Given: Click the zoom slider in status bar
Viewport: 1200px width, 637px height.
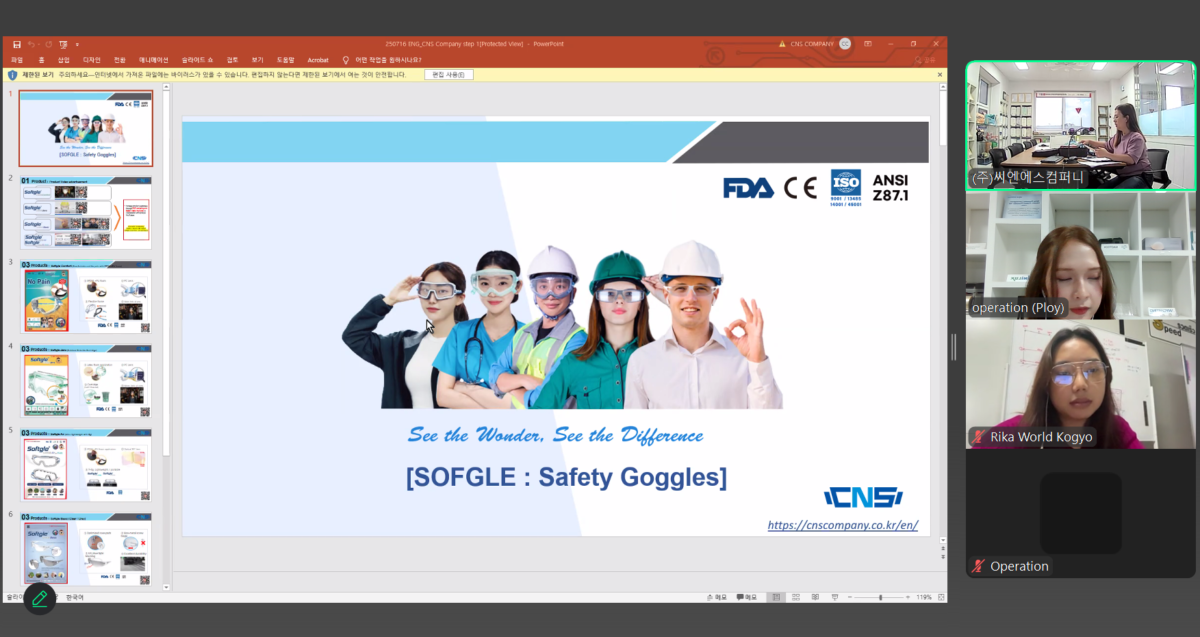Looking at the screenshot, I should 880,597.
